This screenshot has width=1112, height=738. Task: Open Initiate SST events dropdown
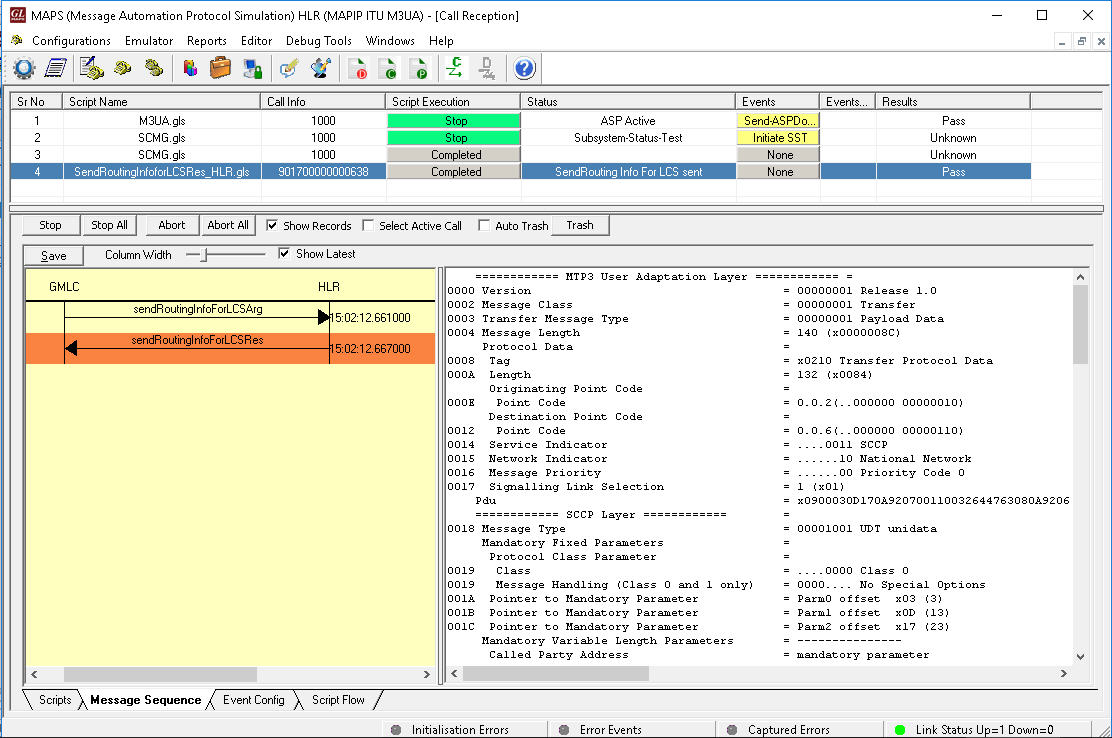pos(778,138)
